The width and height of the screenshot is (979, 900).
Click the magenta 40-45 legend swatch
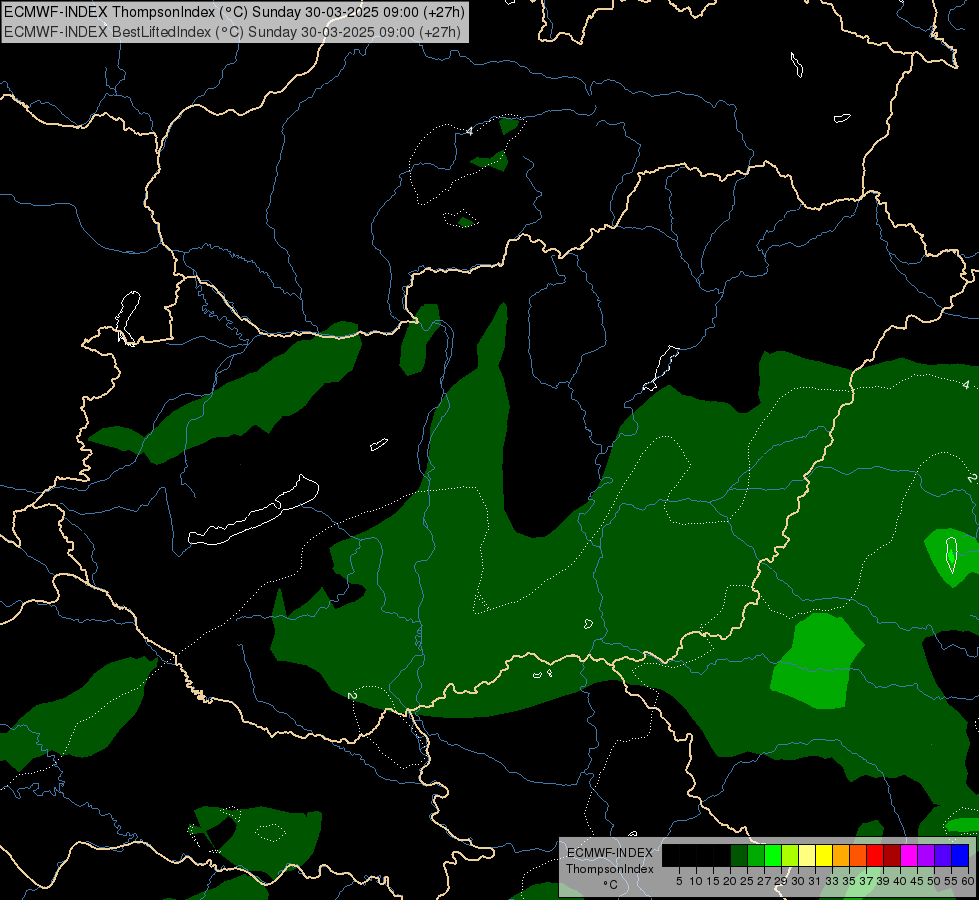[x=909, y=855]
